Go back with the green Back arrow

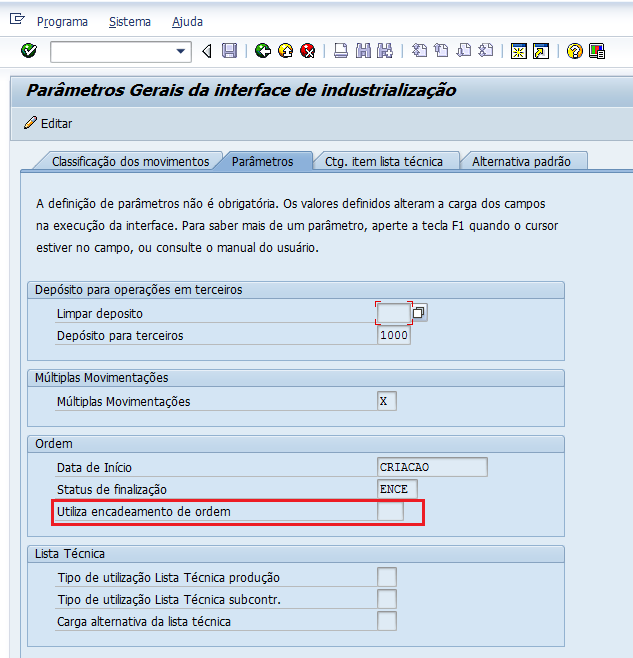pos(263,51)
